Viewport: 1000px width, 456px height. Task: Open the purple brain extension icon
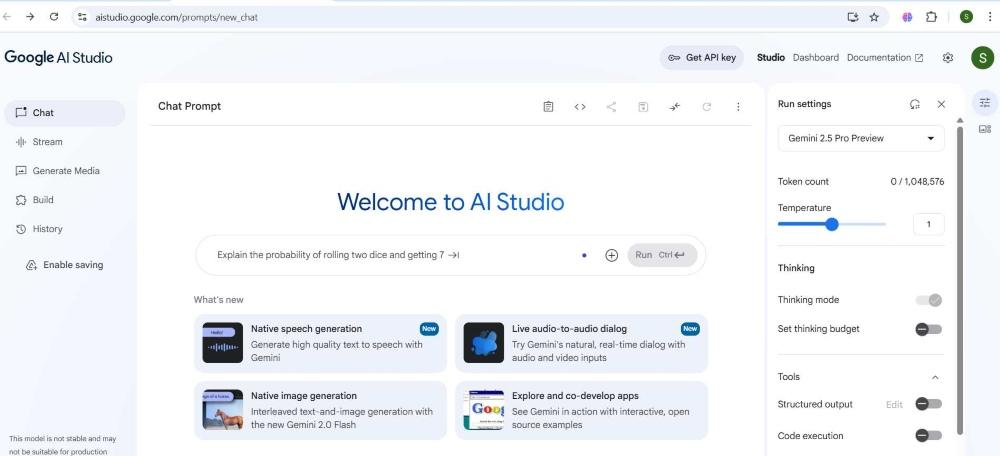(908, 17)
